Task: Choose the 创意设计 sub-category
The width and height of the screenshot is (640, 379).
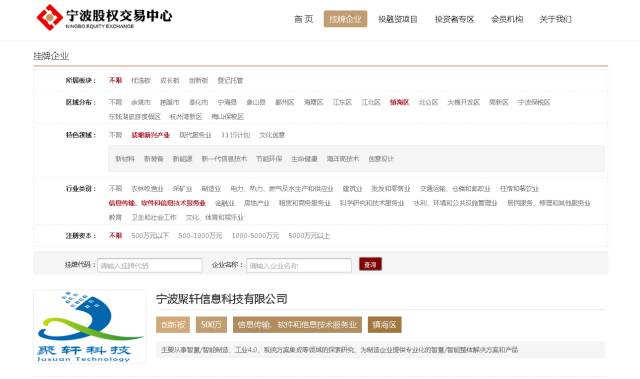Action: coord(381,159)
